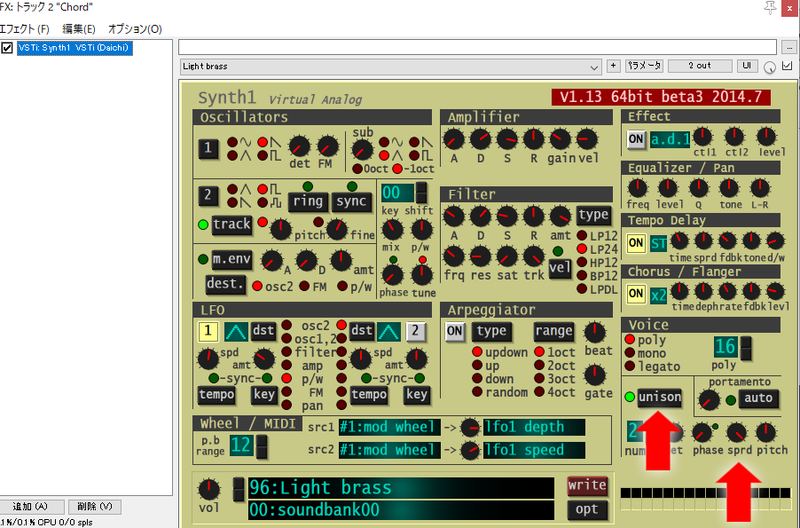Select LP12 filter type

click(582, 236)
